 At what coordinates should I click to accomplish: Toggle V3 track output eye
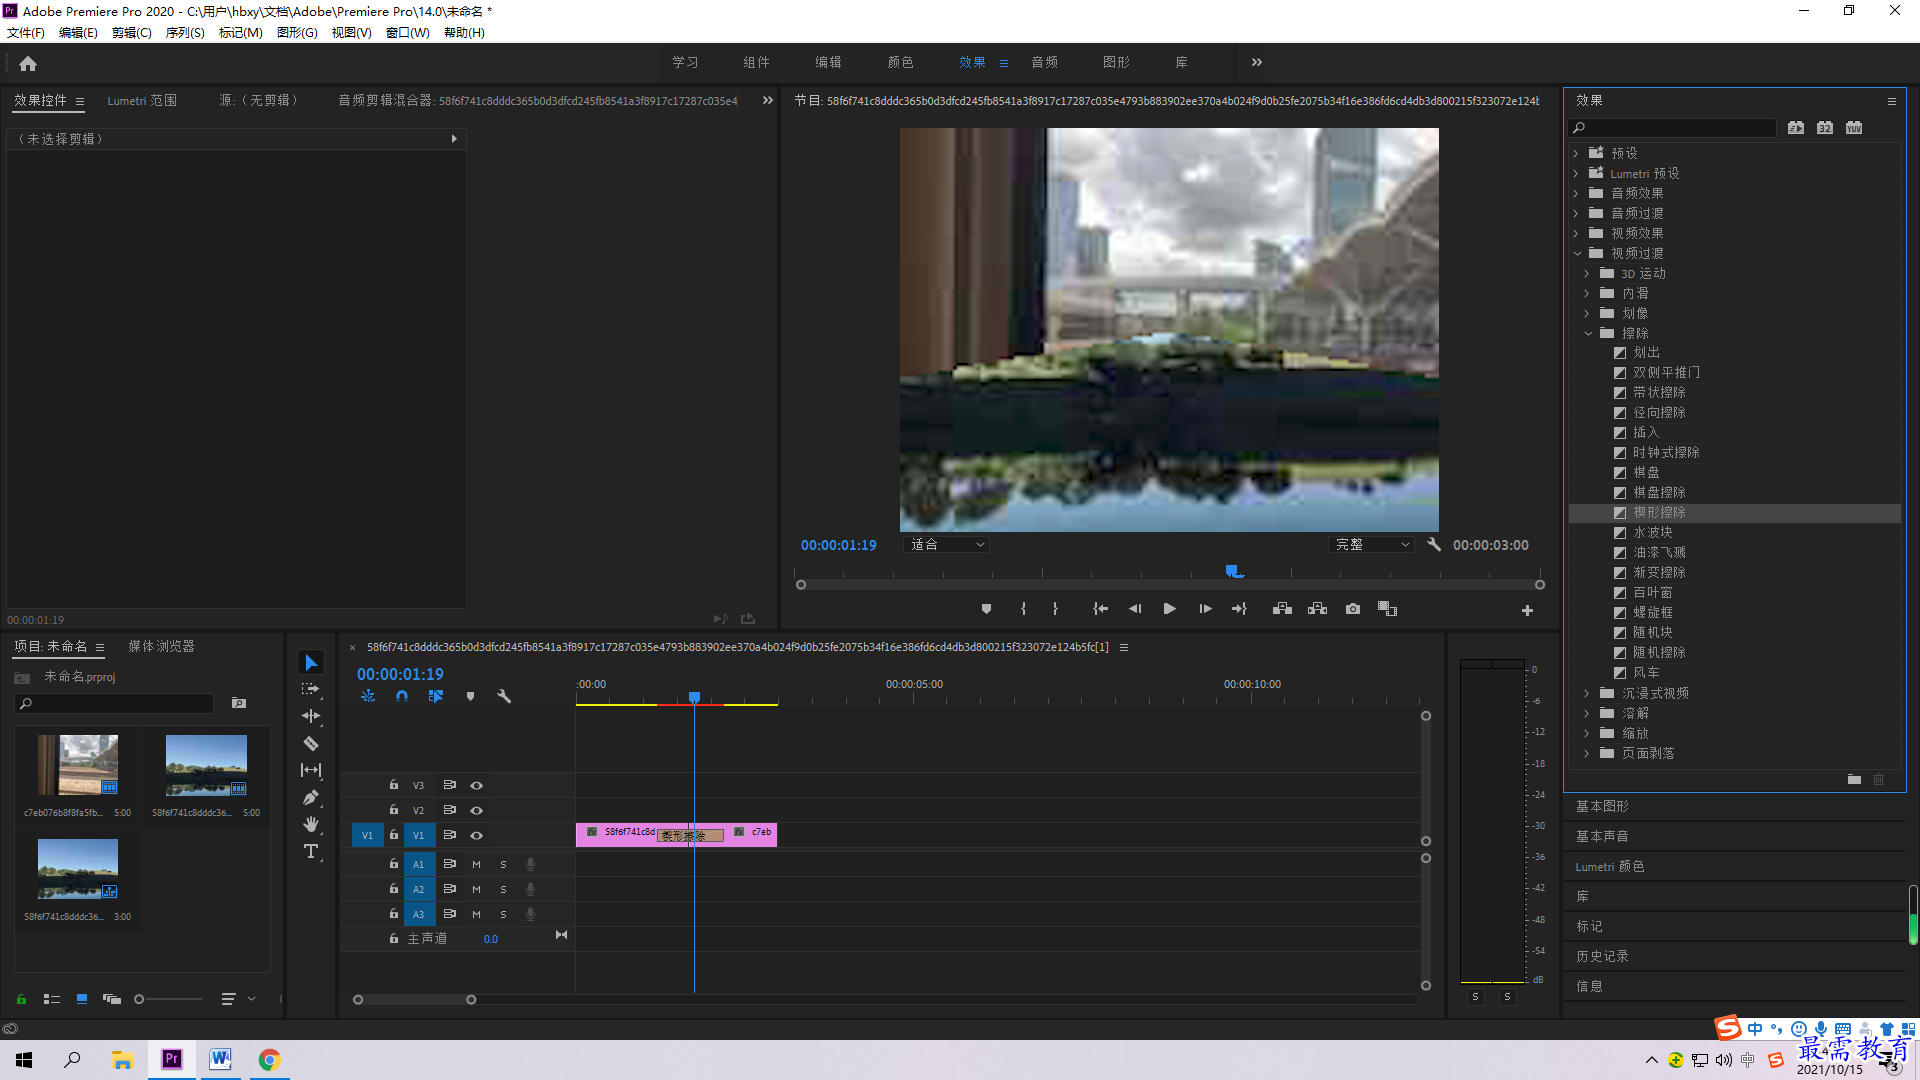coord(476,785)
